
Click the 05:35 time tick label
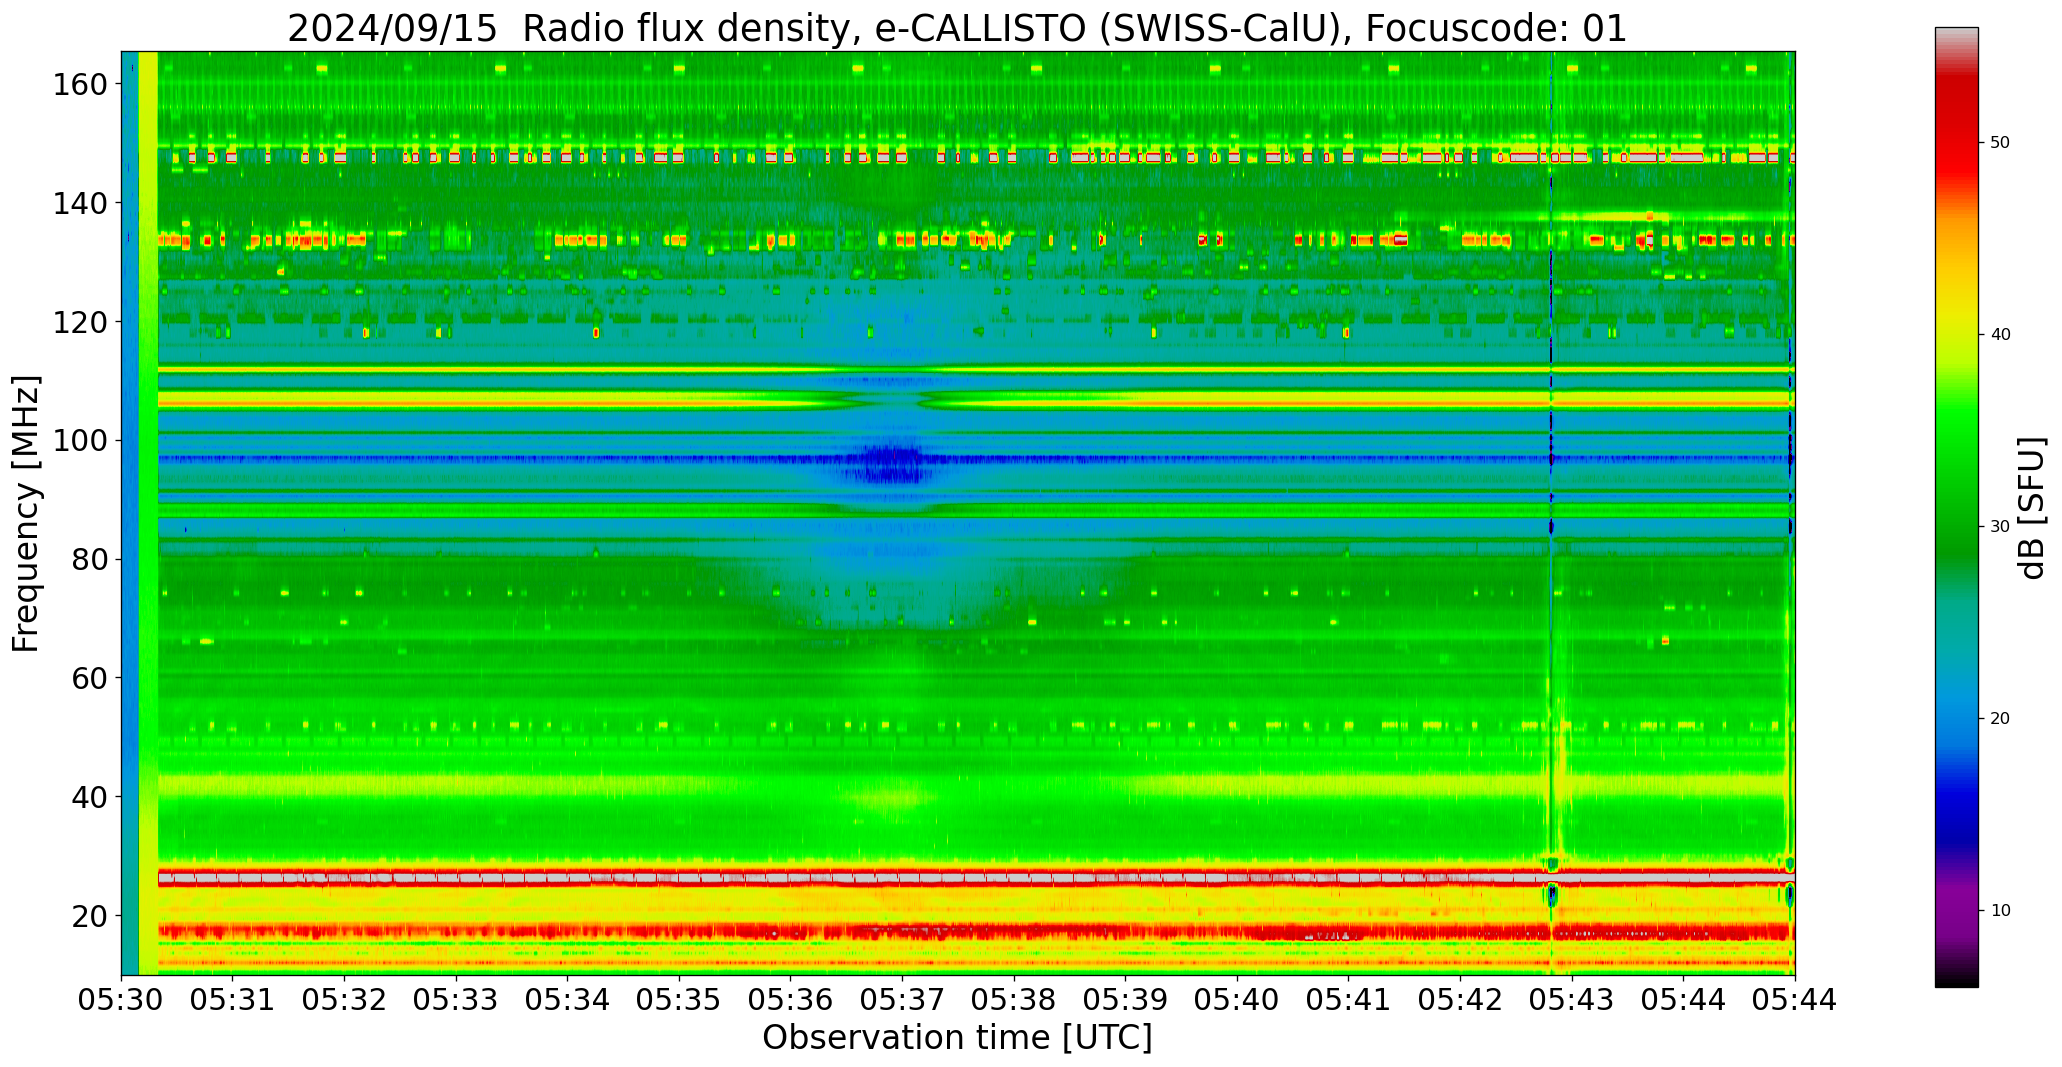tap(679, 1000)
